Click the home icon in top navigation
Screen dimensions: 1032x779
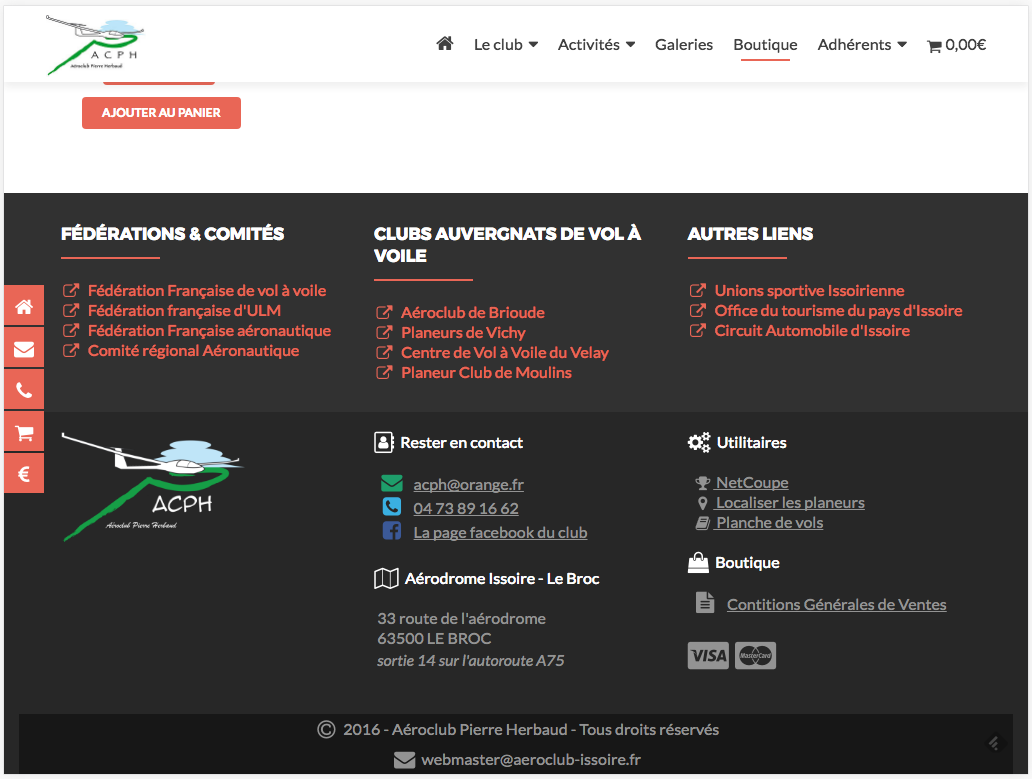[x=445, y=44]
